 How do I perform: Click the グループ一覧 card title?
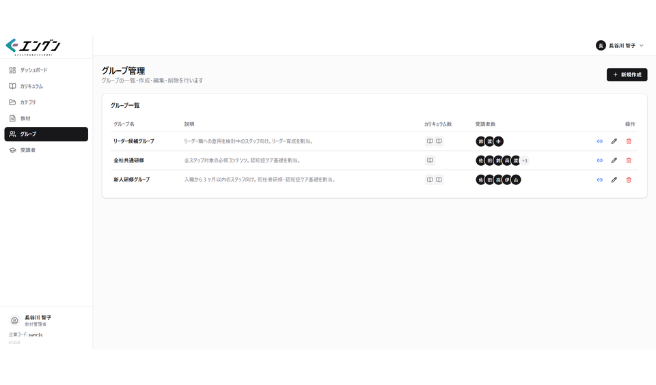[125, 105]
